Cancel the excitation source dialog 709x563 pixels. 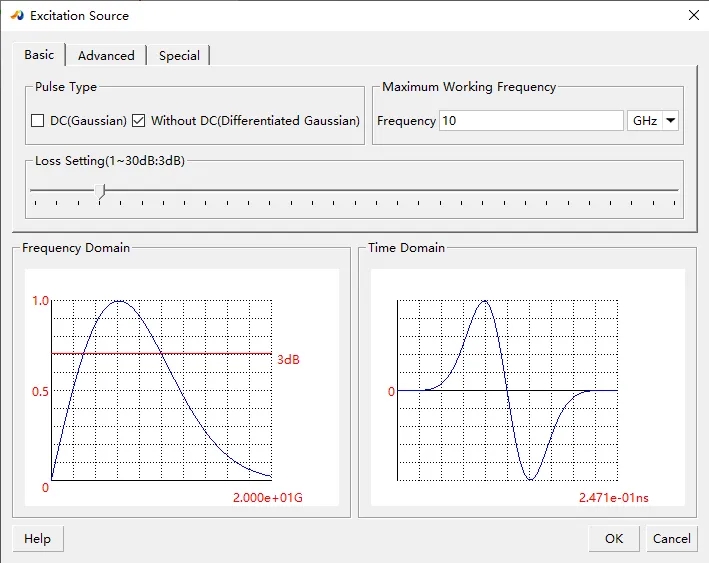tap(671, 539)
